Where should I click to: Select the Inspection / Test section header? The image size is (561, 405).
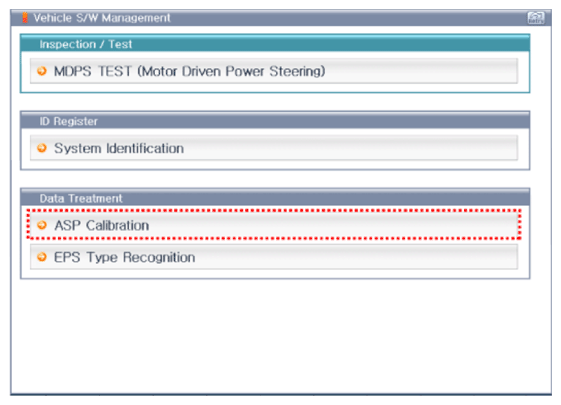275,44
